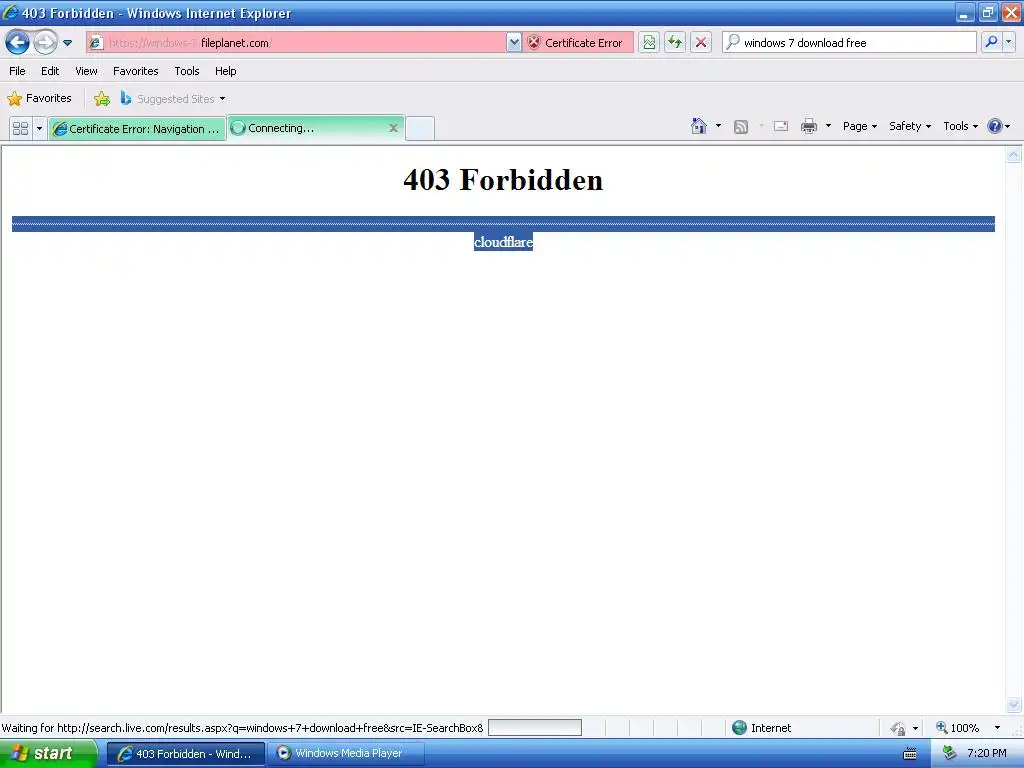Image resolution: width=1024 pixels, height=768 pixels.
Task: Open the Safety command bar menu
Action: 910,126
